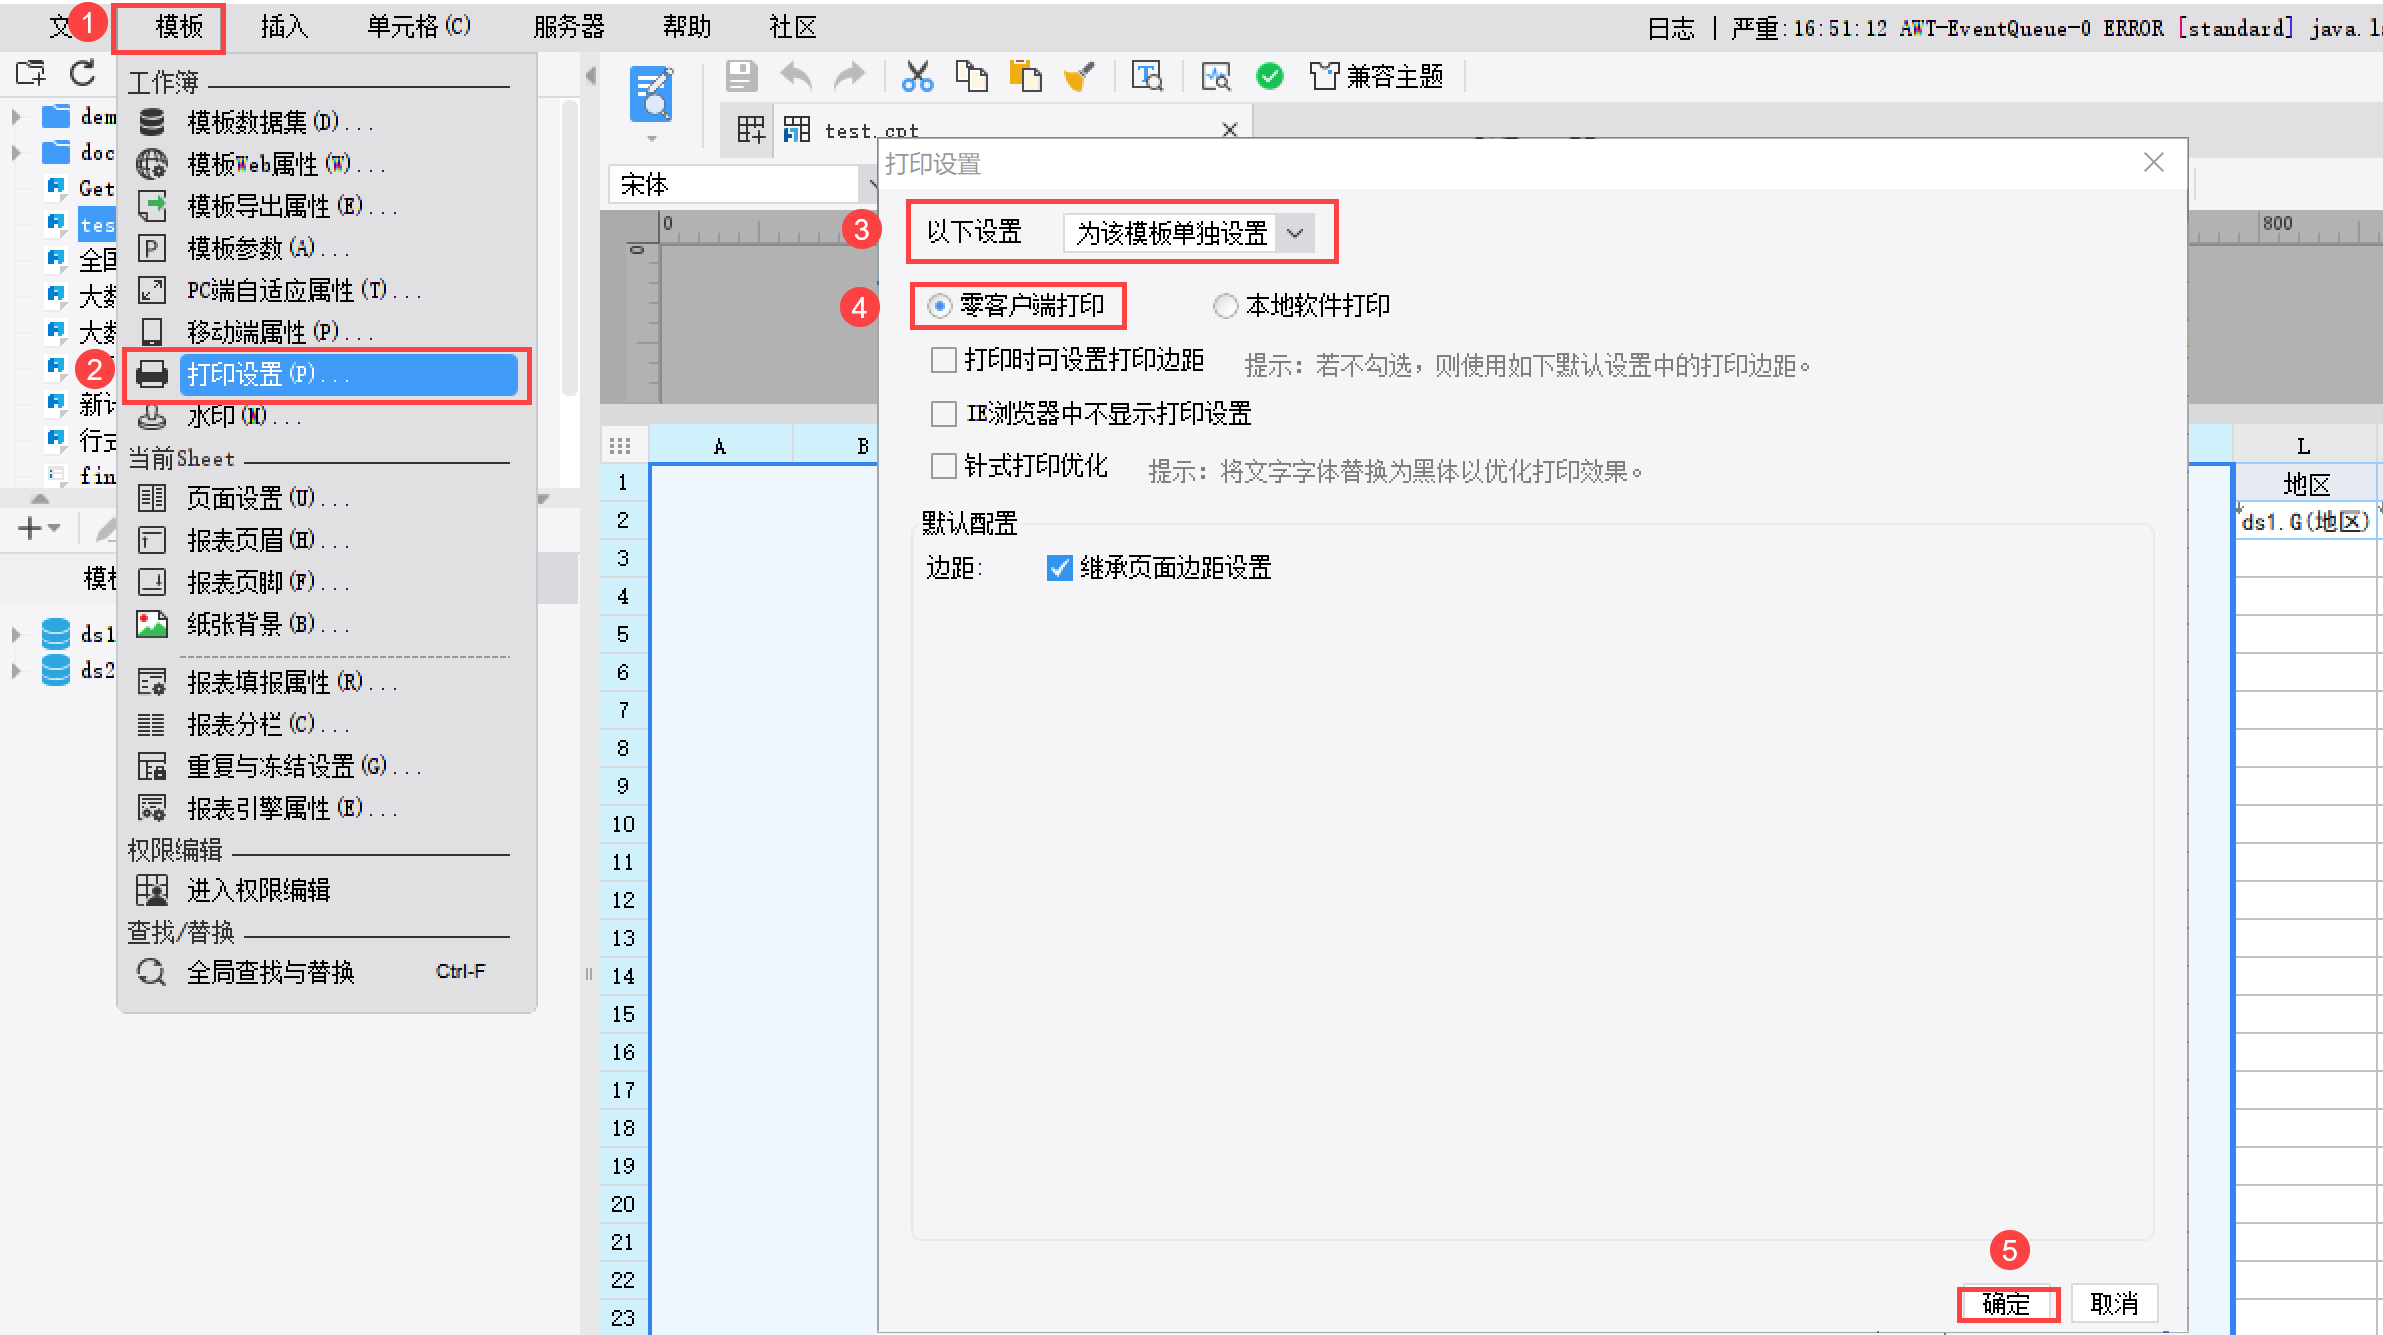Click the 取消 button

[2113, 1303]
